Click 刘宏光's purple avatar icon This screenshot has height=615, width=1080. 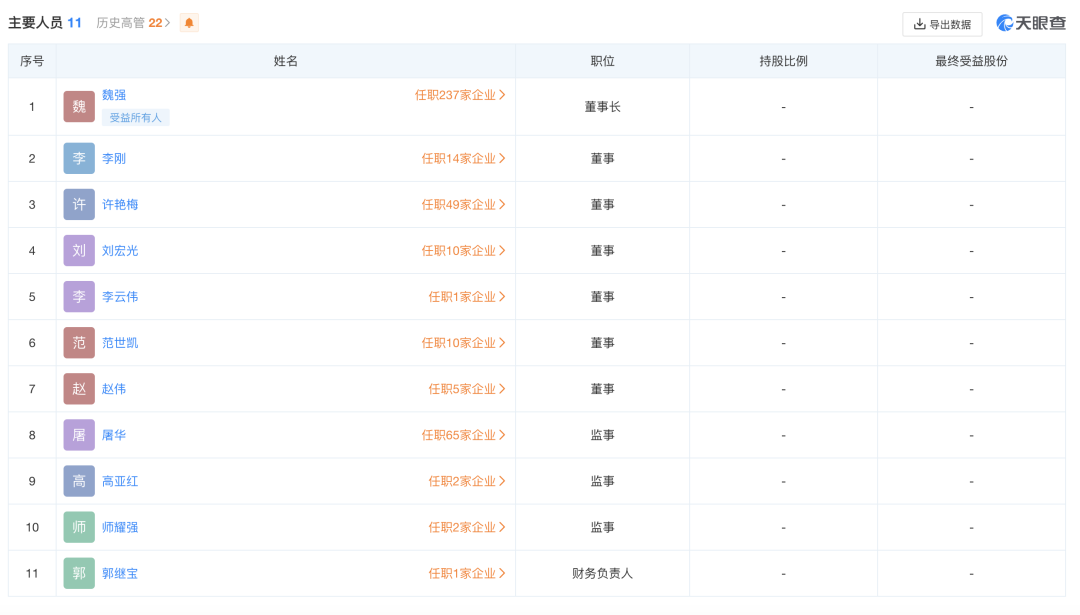79,251
